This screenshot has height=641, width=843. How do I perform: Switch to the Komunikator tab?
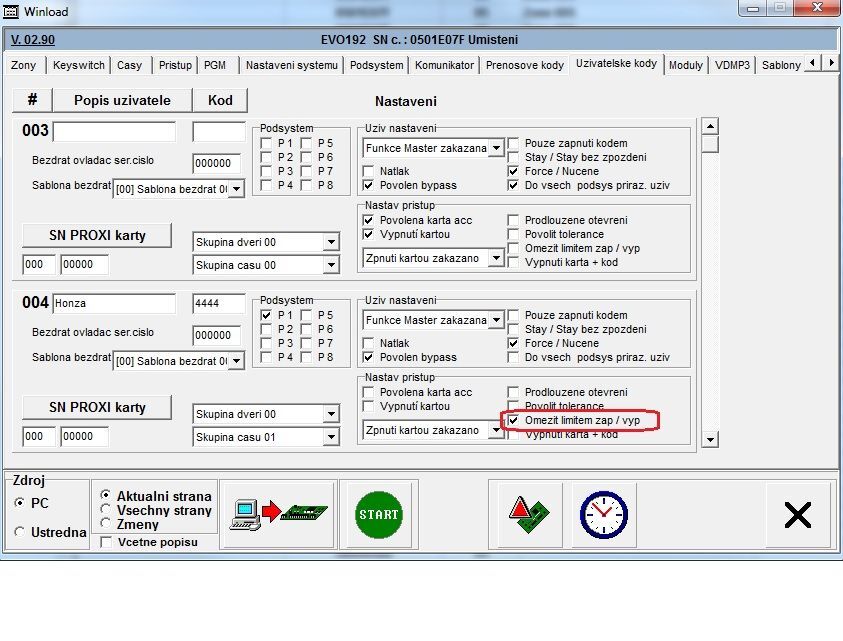coord(444,65)
